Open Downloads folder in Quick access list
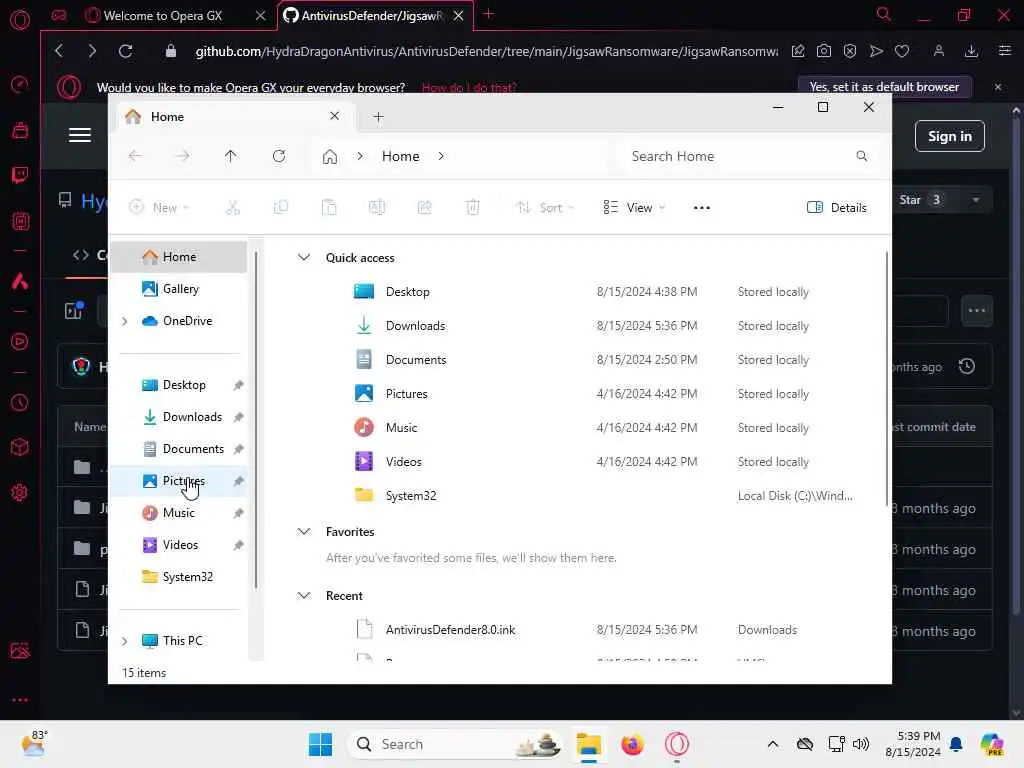 point(415,326)
